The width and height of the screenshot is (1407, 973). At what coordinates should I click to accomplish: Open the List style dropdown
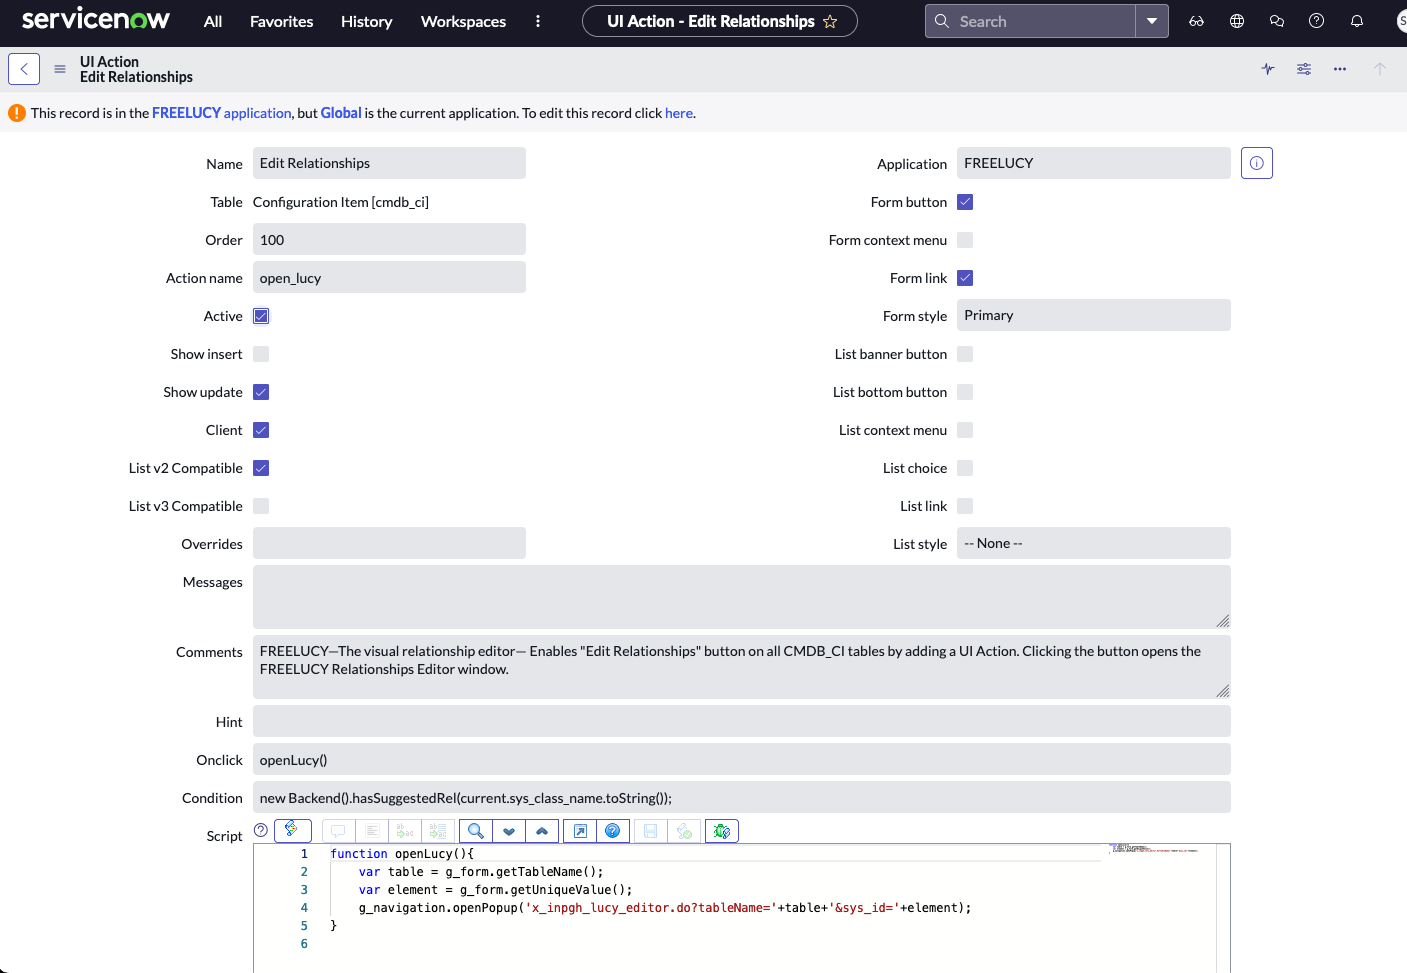click(1094, 543)
